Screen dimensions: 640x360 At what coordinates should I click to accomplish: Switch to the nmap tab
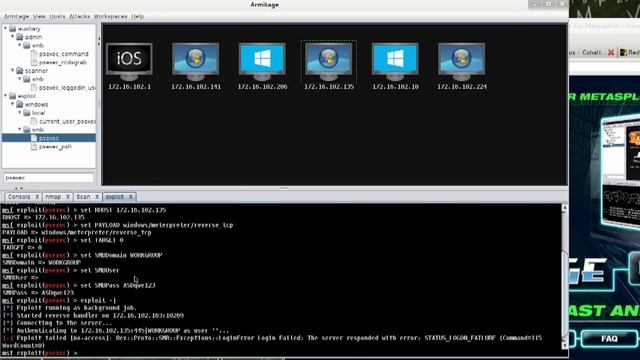(x=53, y=197)
